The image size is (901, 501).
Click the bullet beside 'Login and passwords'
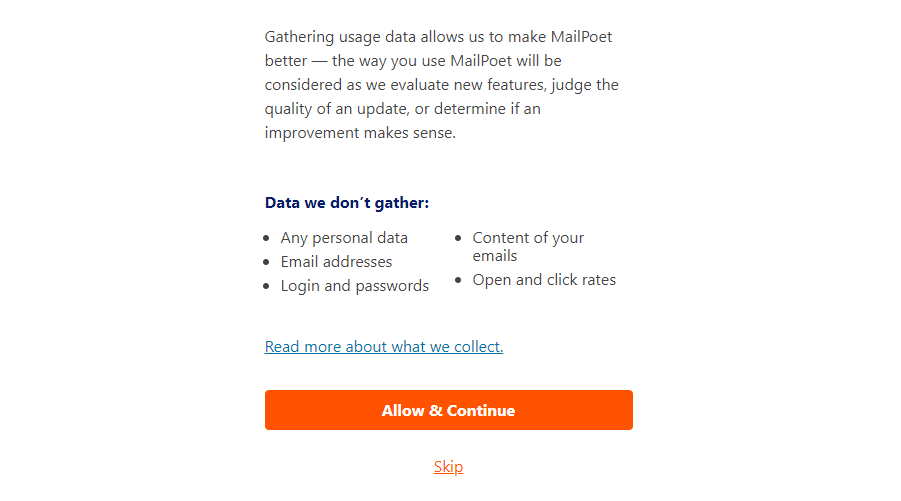click(x=267, y=287)
